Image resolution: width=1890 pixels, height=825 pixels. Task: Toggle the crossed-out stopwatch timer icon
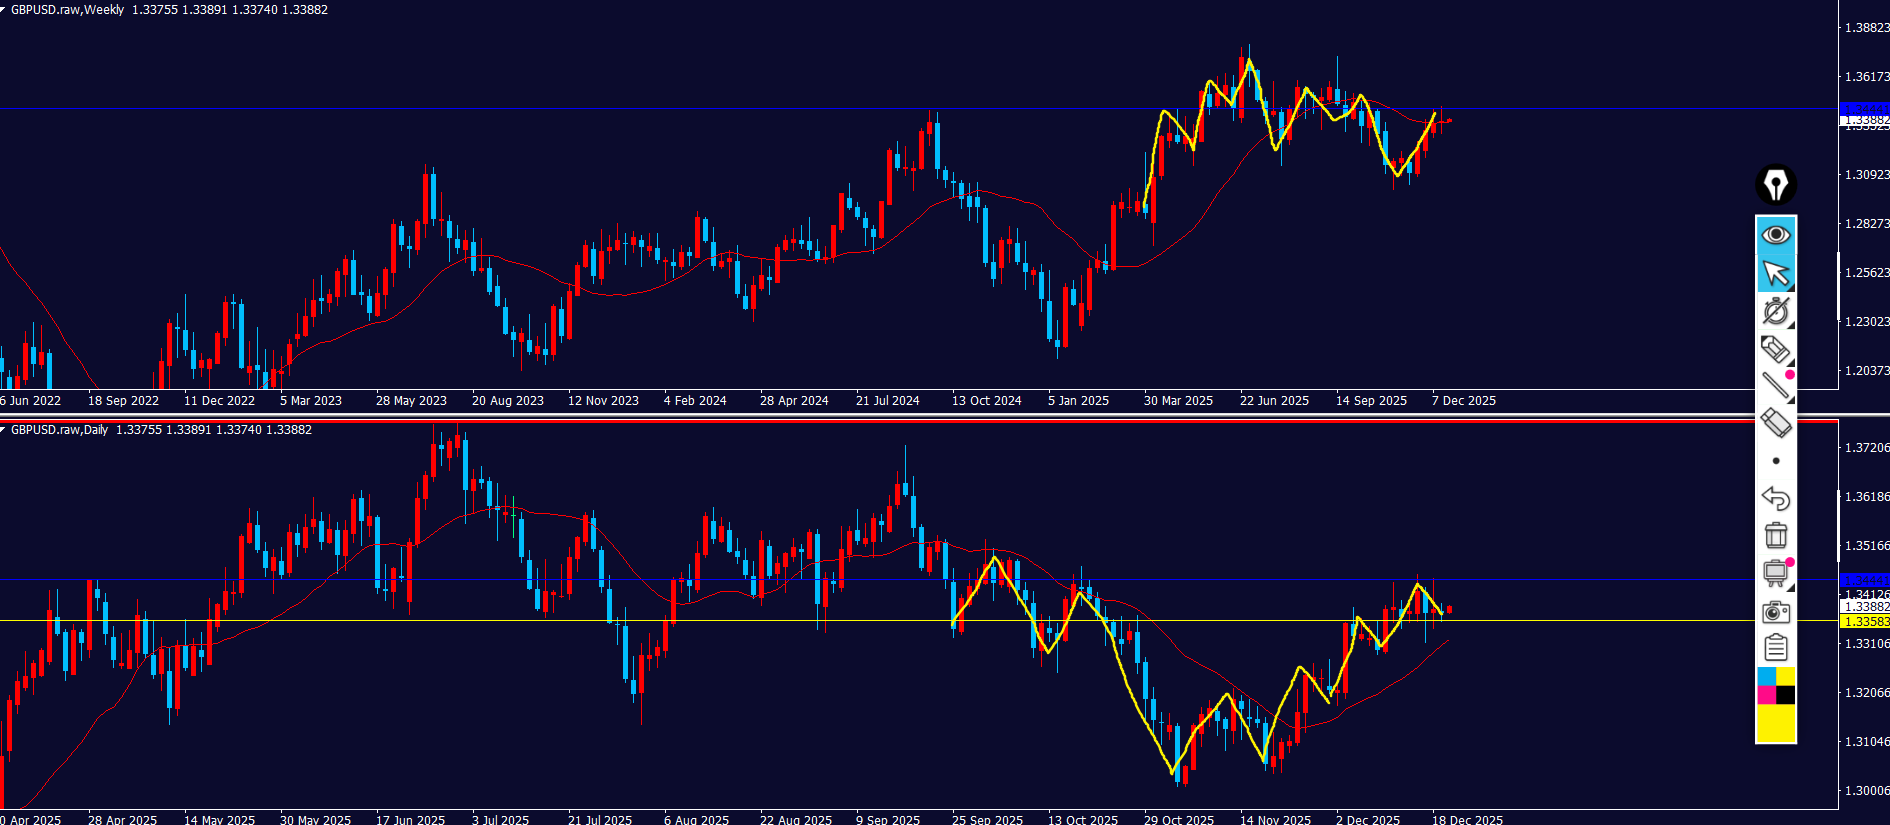[1775, 311]
